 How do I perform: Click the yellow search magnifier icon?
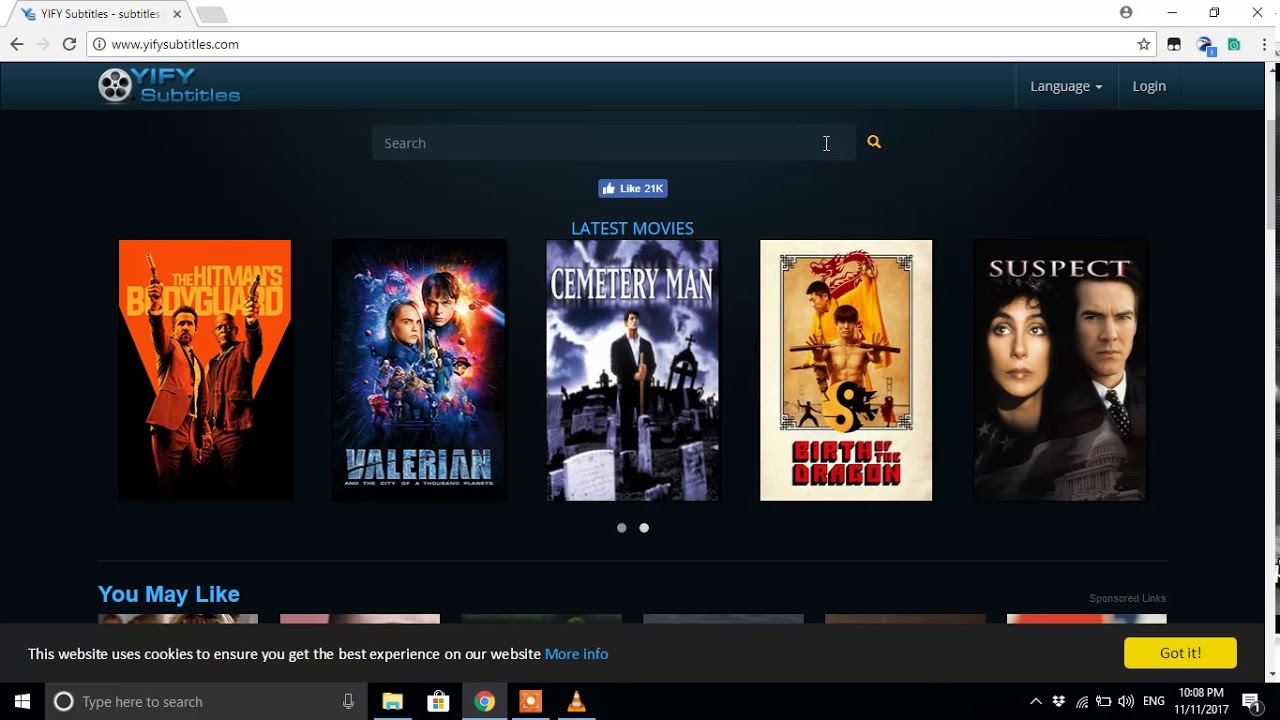[874, 142]
